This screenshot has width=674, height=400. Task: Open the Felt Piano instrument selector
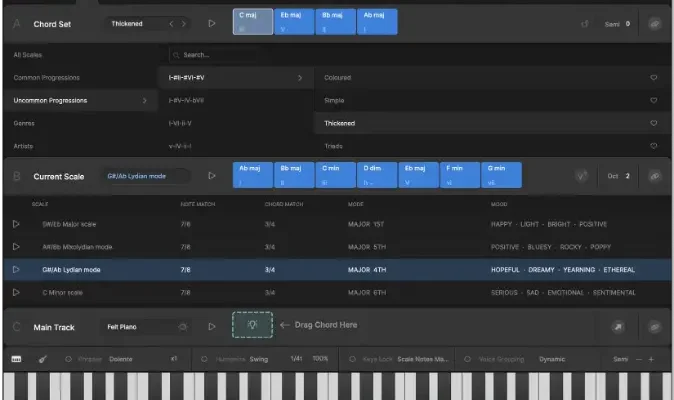[x=146, y=326]
